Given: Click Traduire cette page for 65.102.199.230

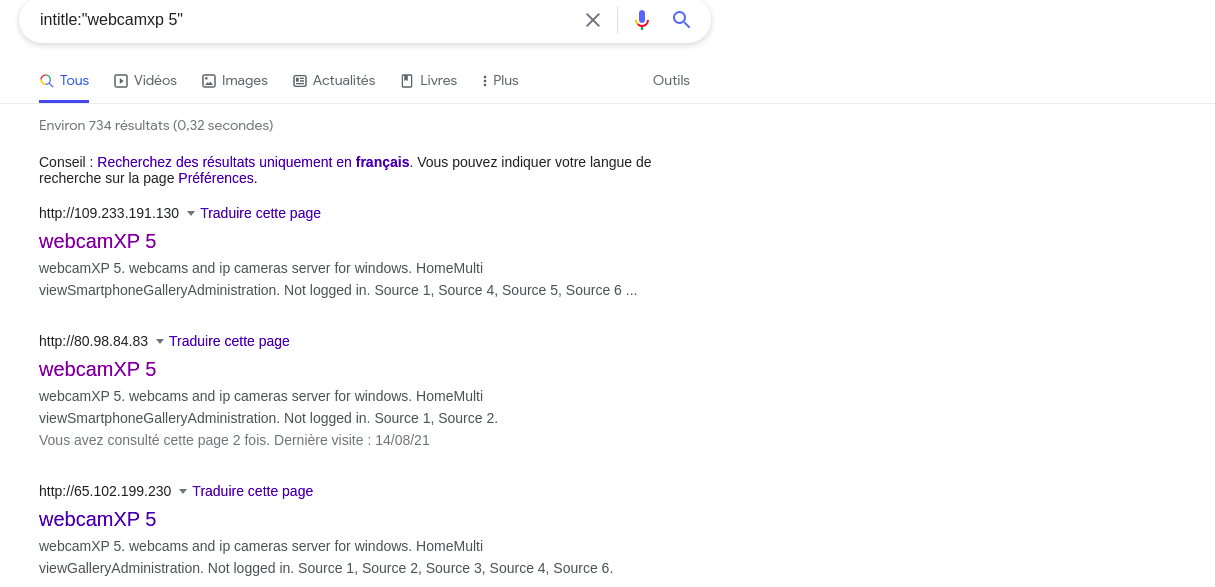Looking at the screenshot, I should pyautogui.click(x=252, y=491).
